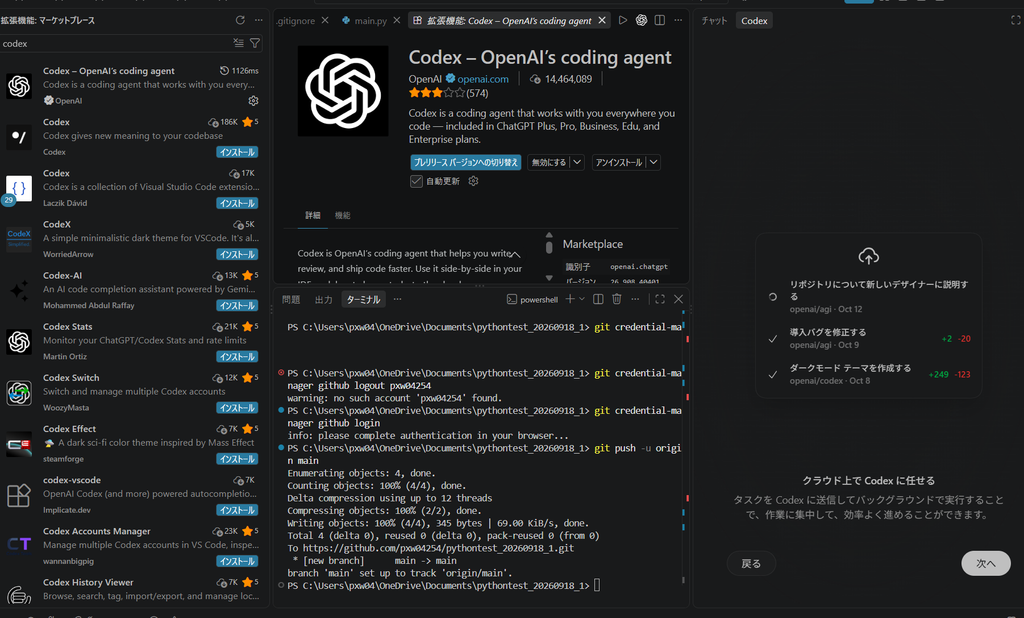This screenshot has width=1024, height=618.
Task: Open the Codex History Viewer entry
Action: point(134,591)
